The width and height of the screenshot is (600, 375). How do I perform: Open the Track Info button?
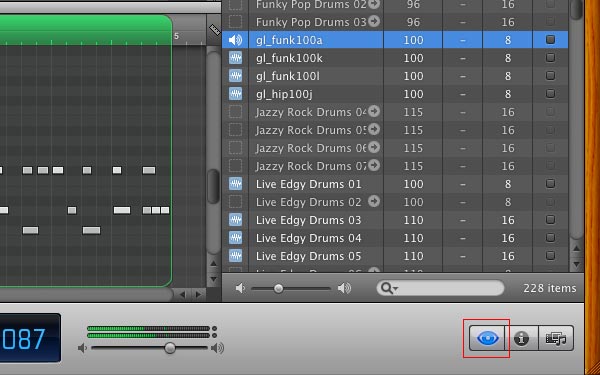[x=521, y=338]
